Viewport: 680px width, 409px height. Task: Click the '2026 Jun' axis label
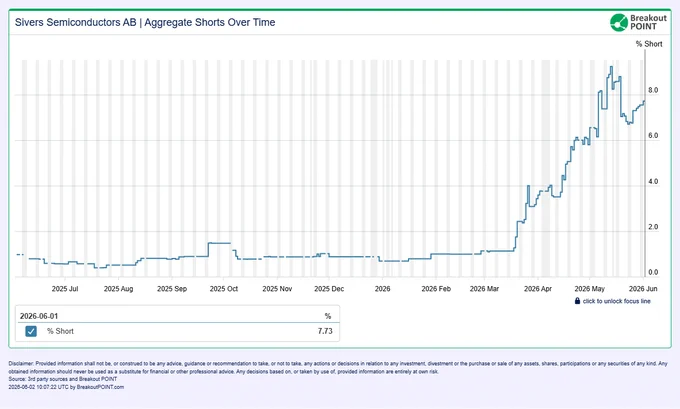tap(643, 289)
